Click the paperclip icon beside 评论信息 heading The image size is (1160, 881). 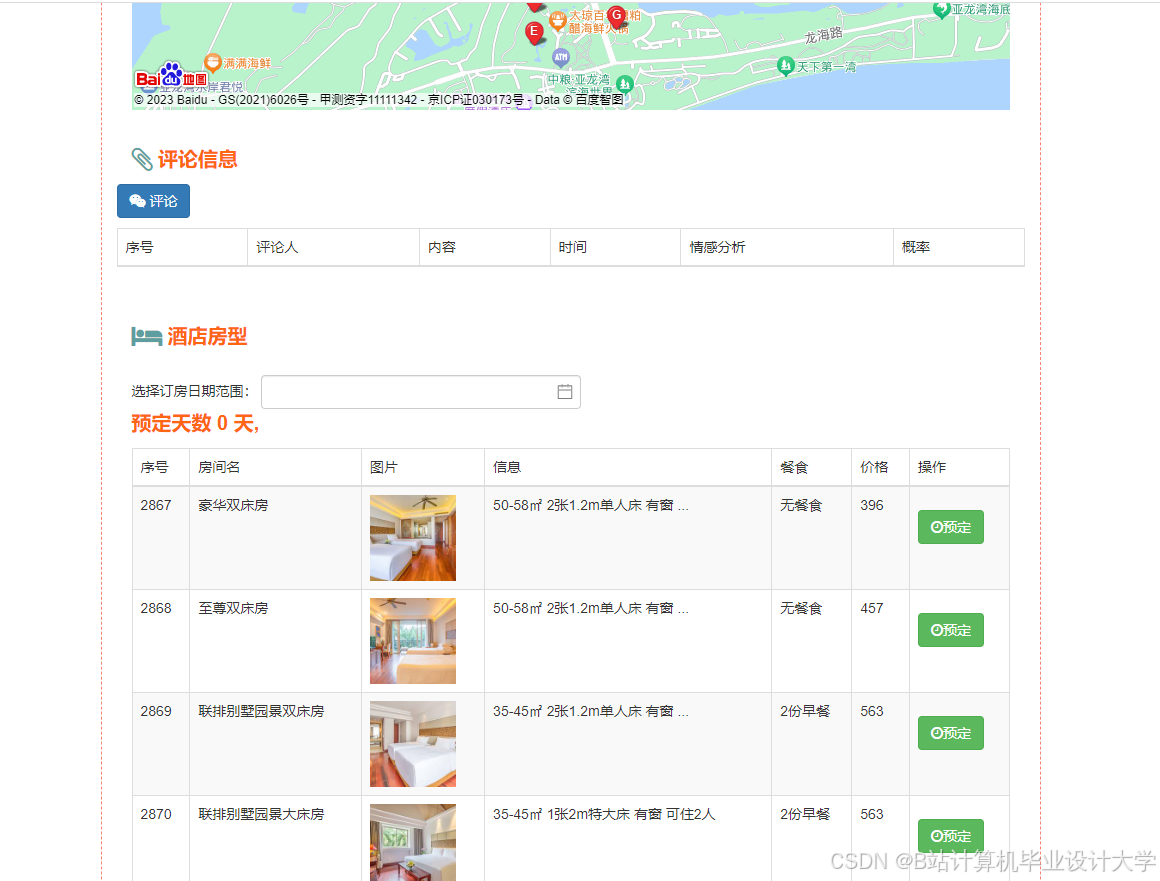click(x=141, y=158)
